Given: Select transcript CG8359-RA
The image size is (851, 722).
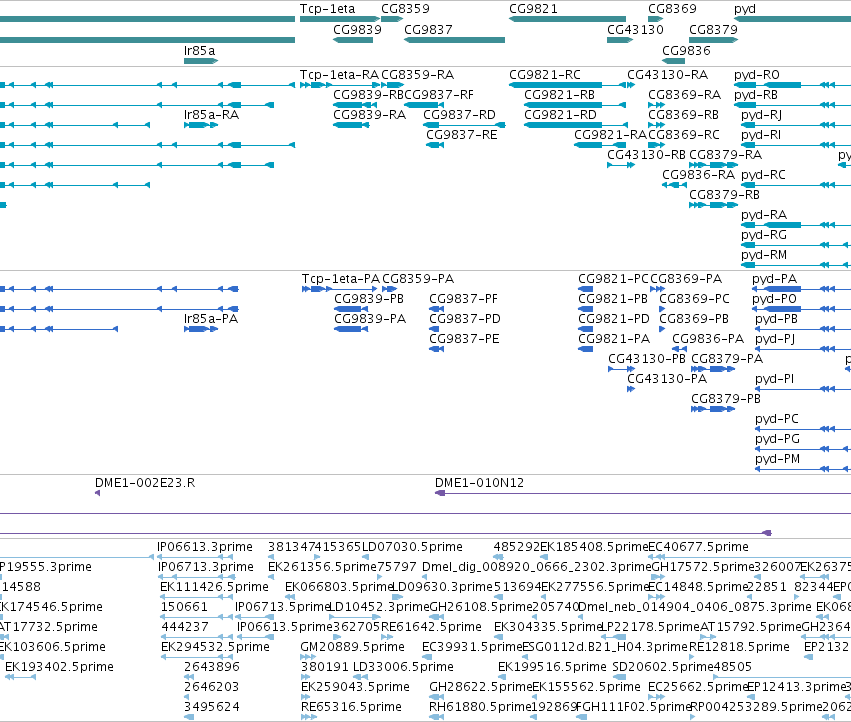Looking at the screenshot, I should click(x=417, y=74).
